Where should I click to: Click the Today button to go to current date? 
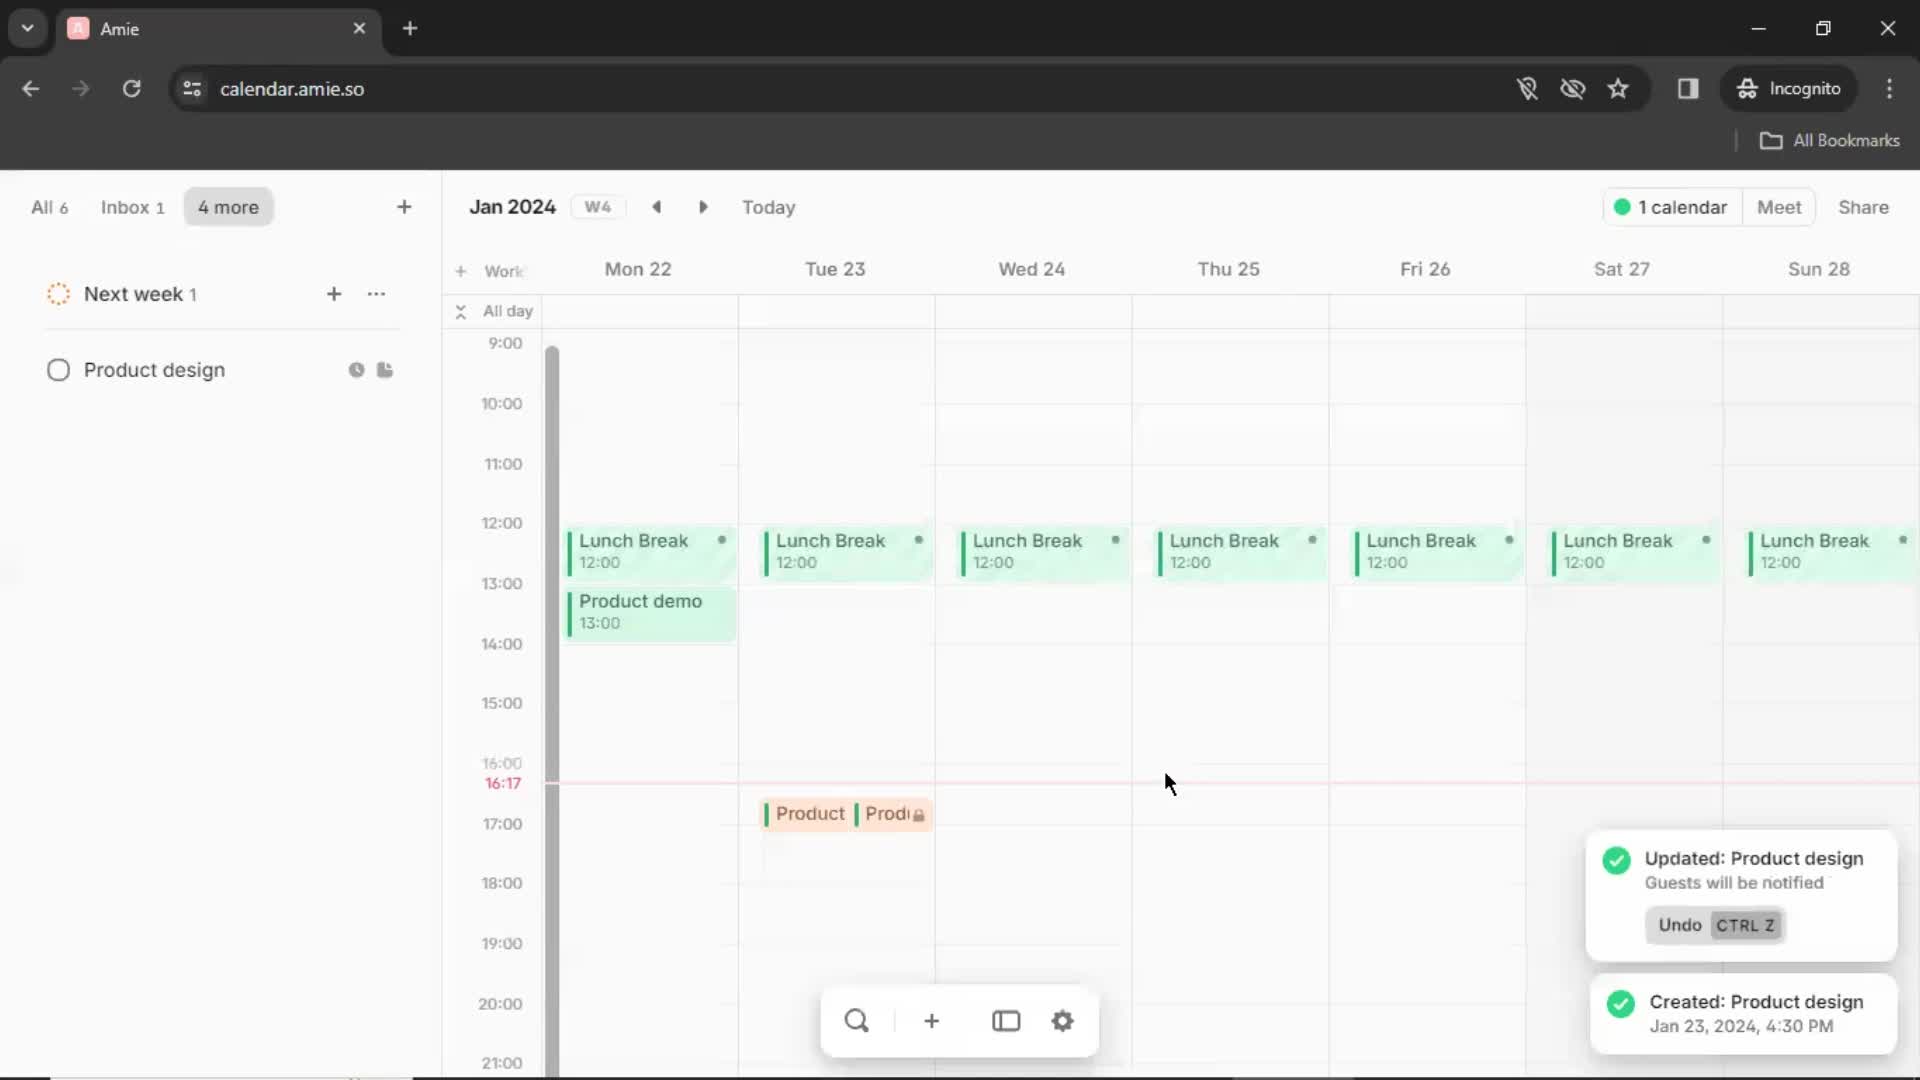[767, 207]
